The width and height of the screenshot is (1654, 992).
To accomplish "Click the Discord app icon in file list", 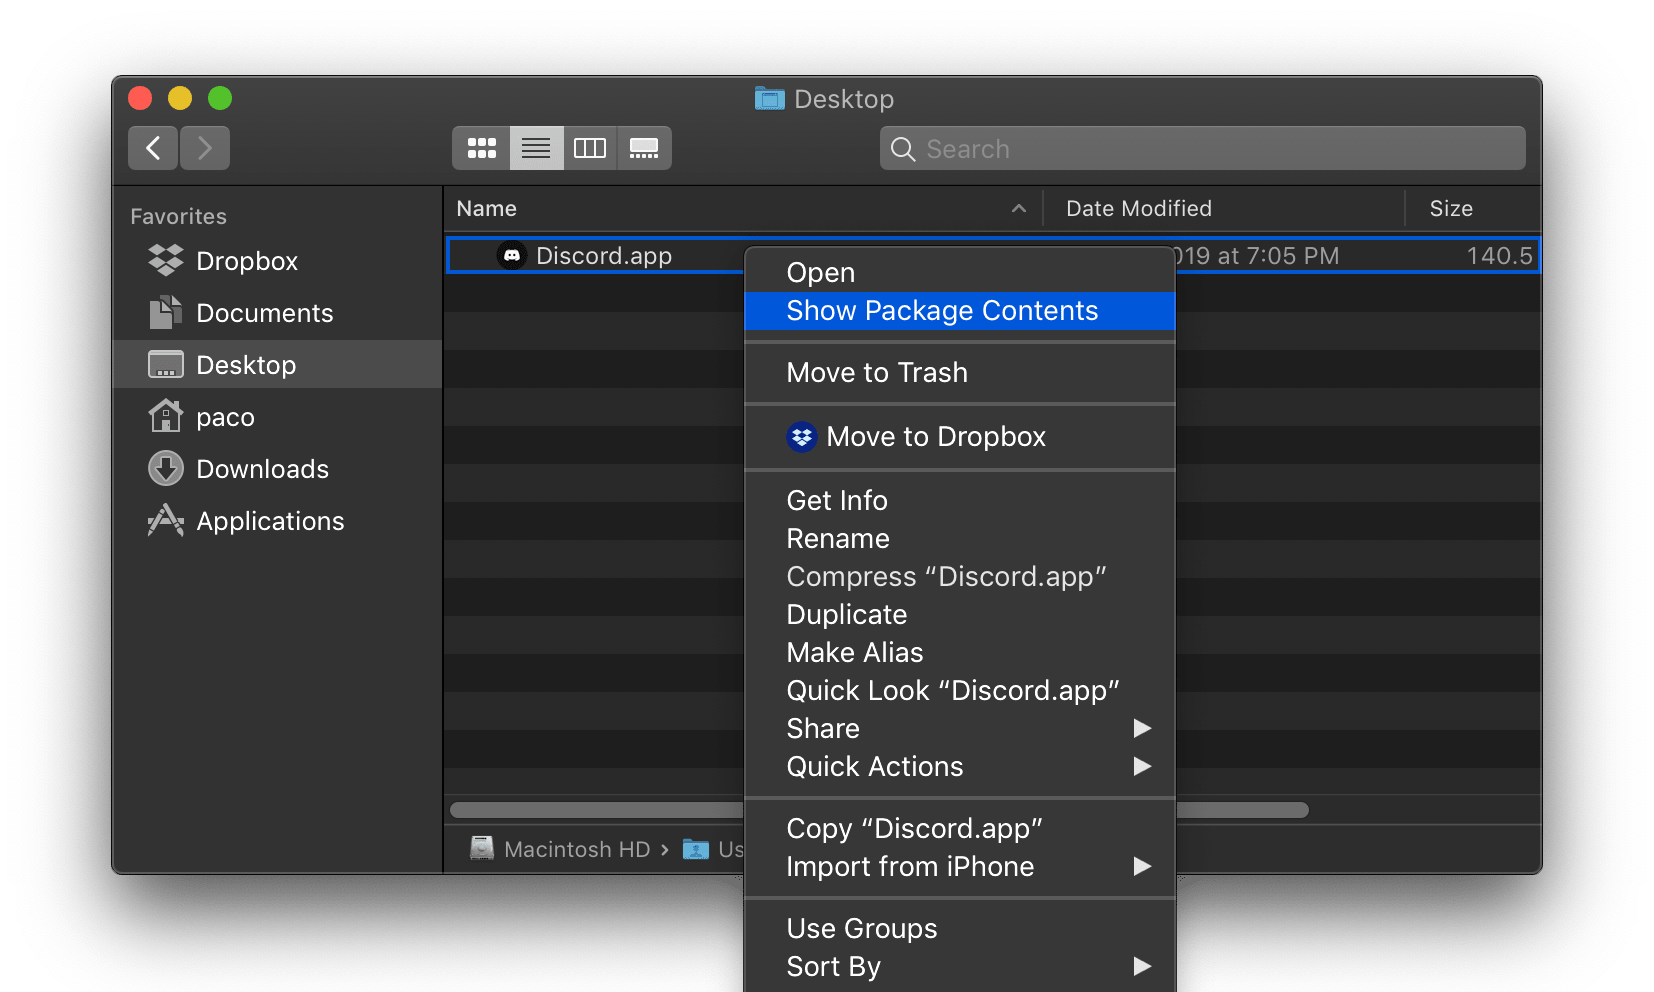I will coord(512,255).
